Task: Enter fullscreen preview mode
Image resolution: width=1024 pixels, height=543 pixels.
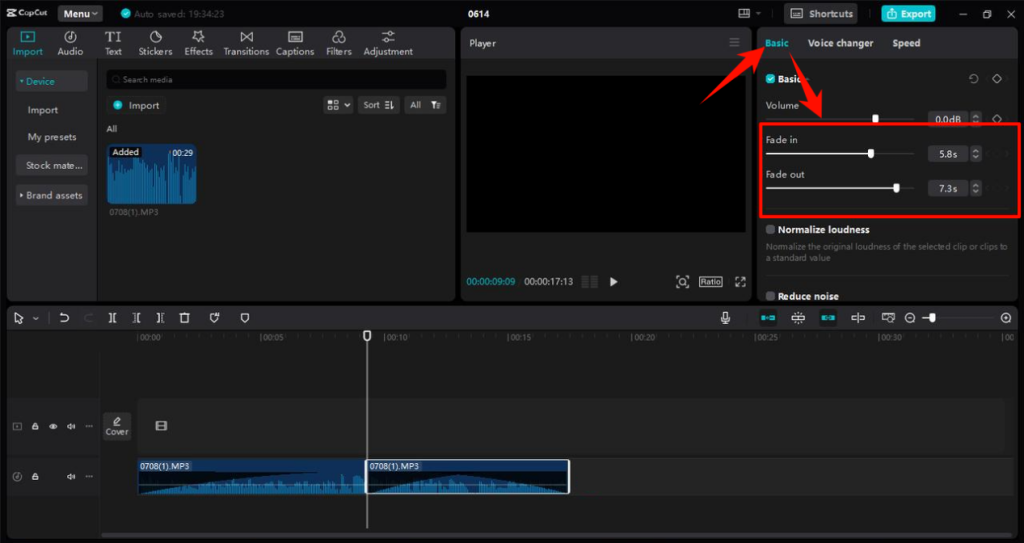Action: 740,282
